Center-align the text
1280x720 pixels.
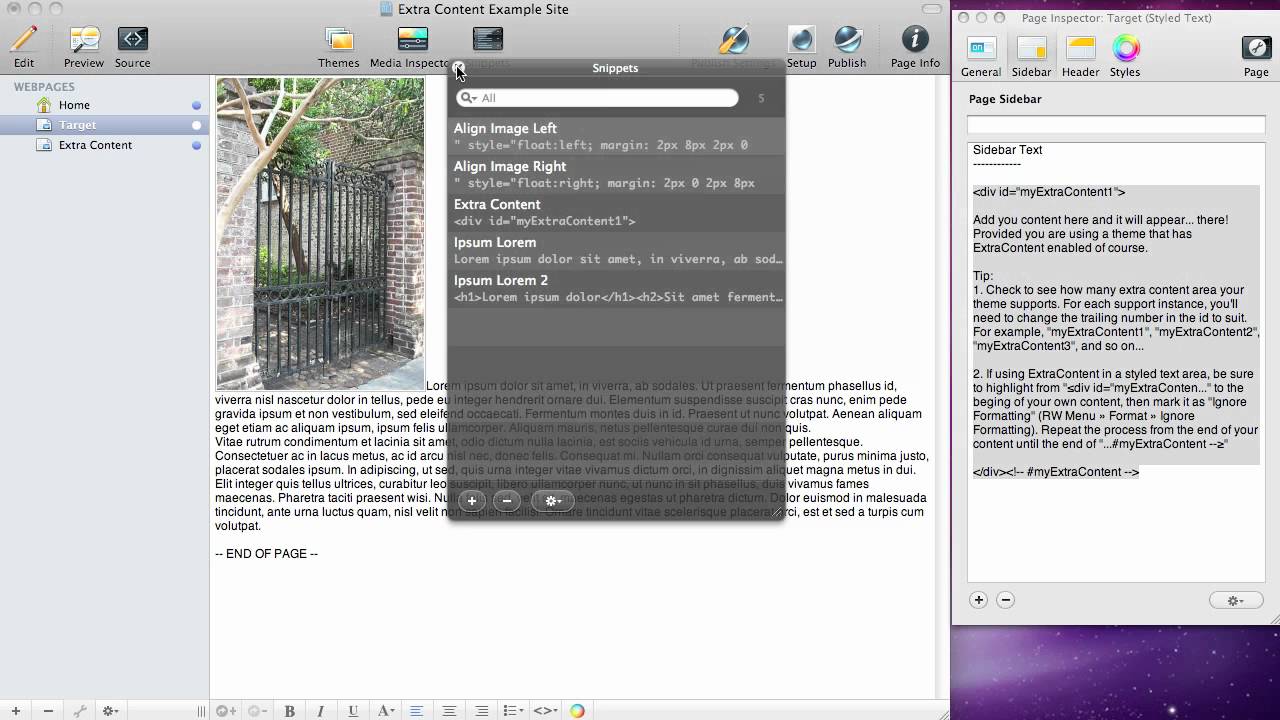click(449, 711)
